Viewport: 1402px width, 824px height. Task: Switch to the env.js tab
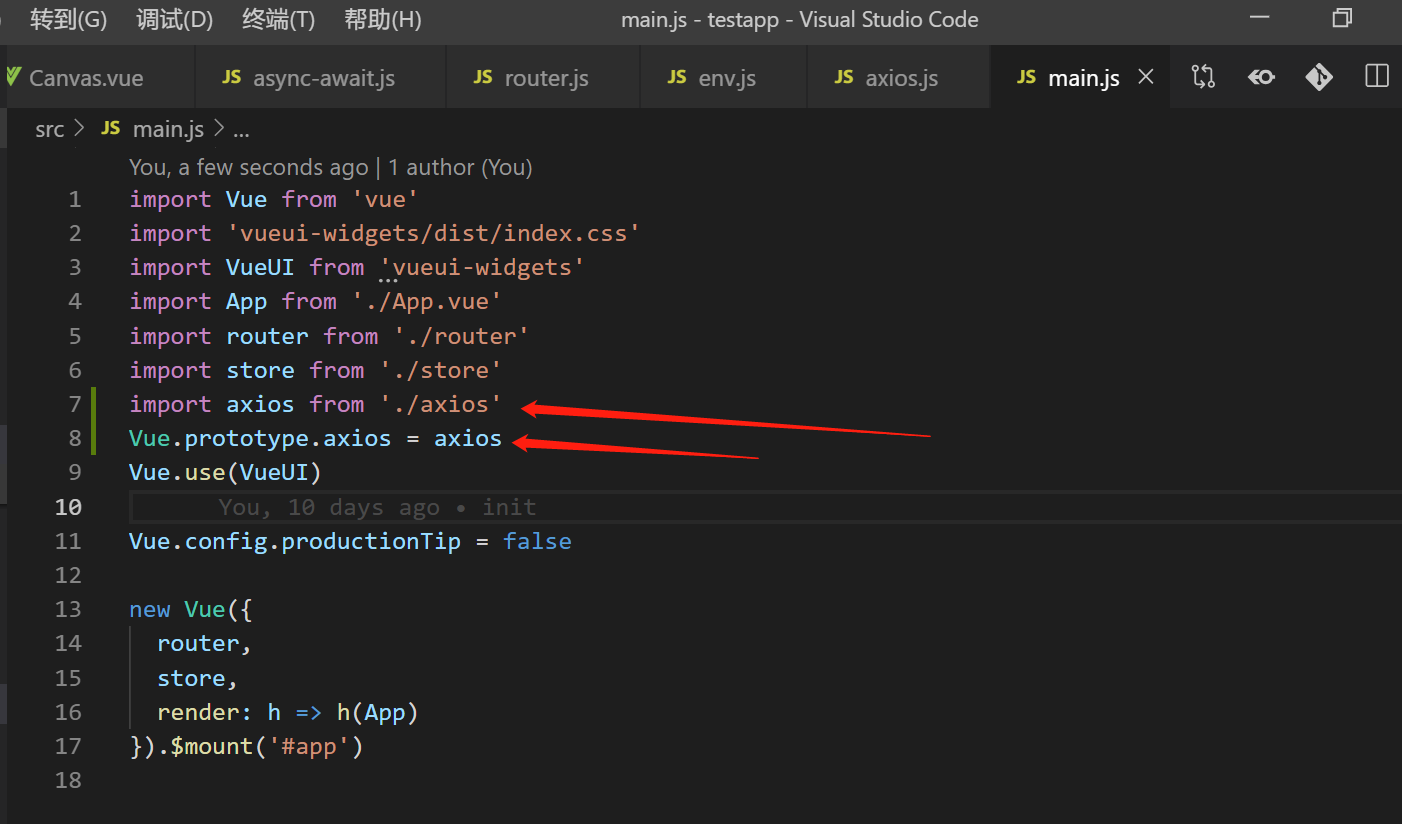click(x=724, y=78)
